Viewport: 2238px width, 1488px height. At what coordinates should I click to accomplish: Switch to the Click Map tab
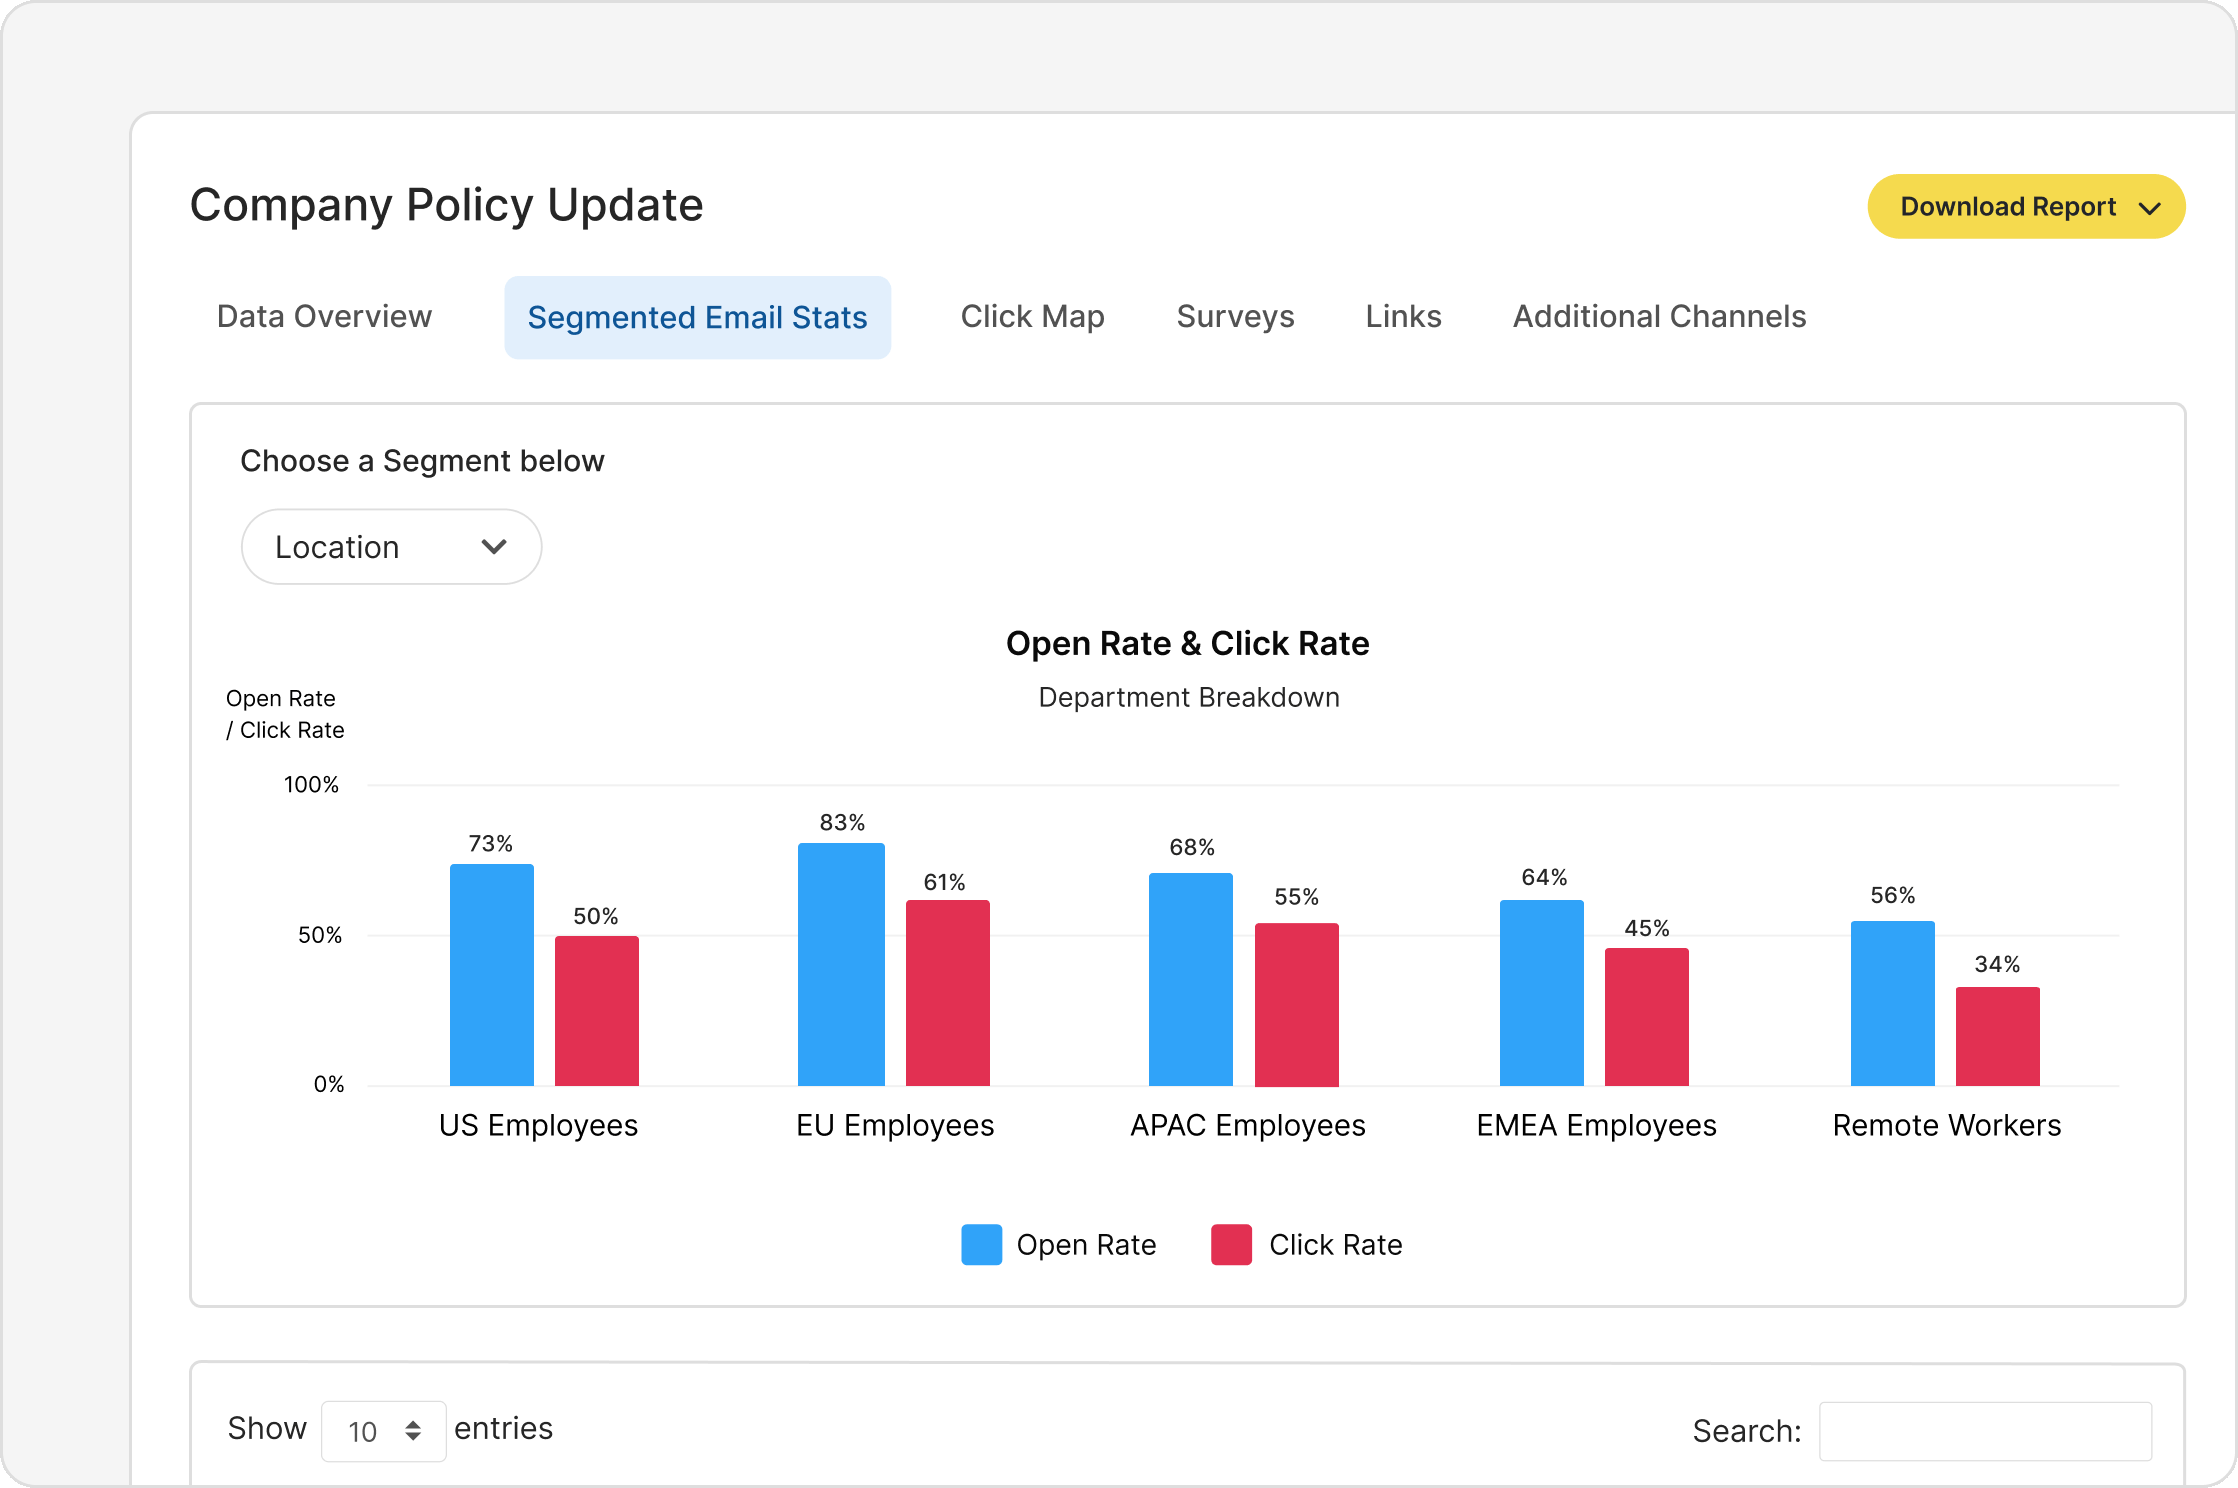[1032, 317]
